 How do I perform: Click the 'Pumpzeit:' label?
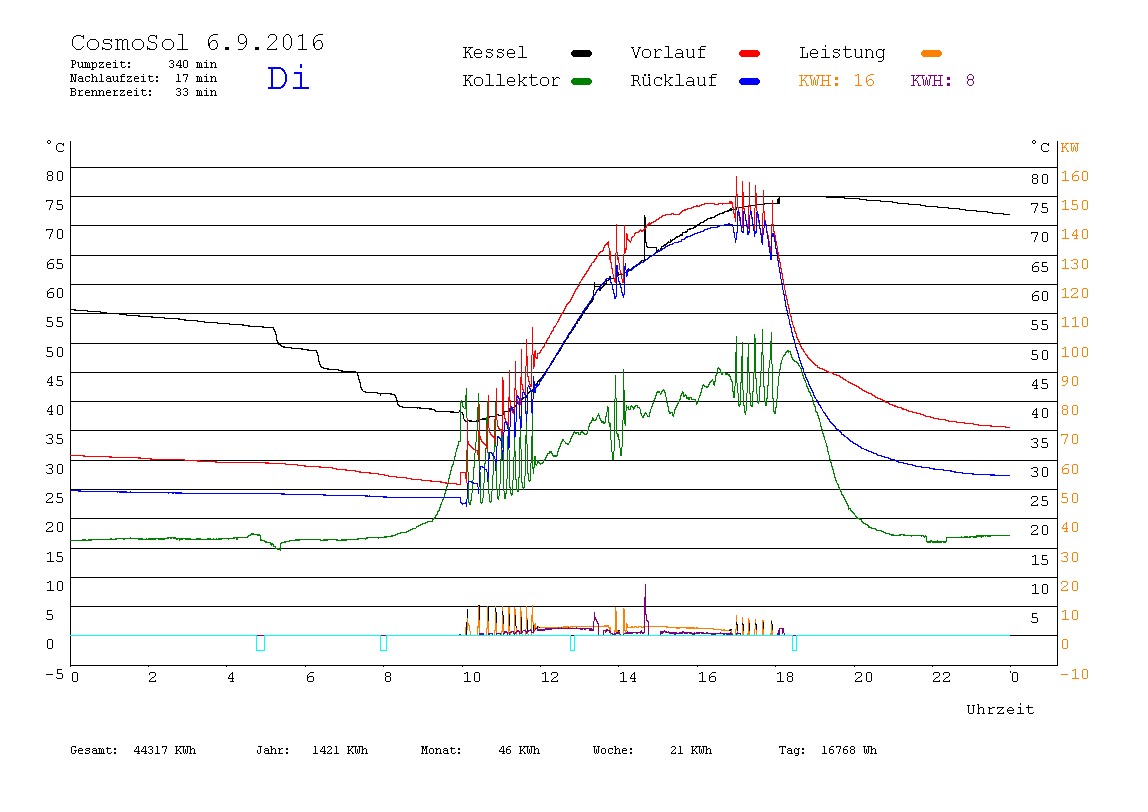100,64
